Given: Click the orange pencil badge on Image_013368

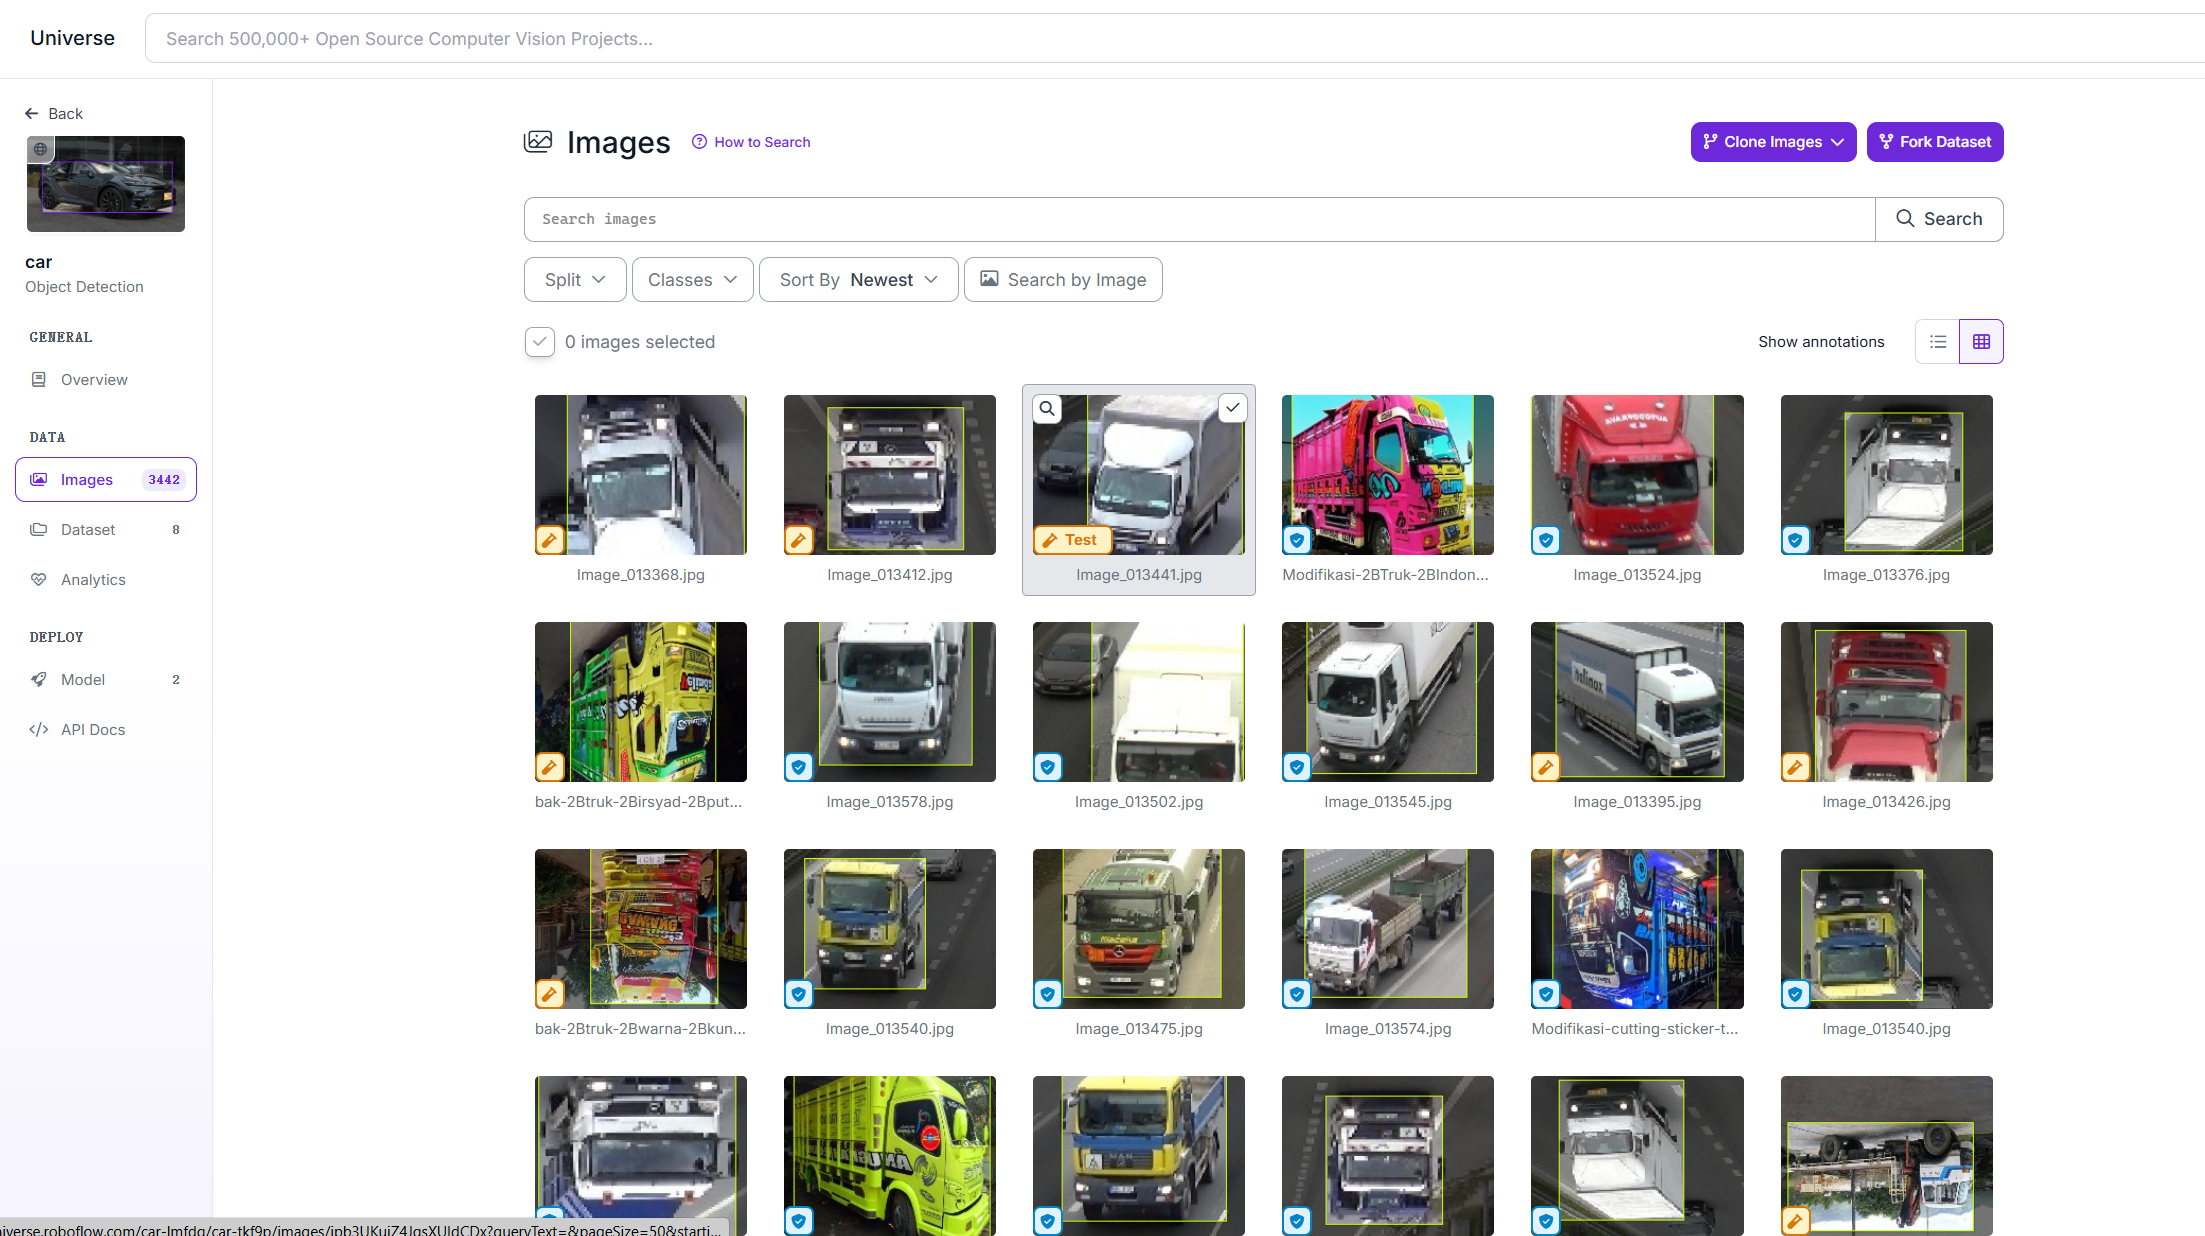Looking at the screenshot, I should (x=549, y=540).
